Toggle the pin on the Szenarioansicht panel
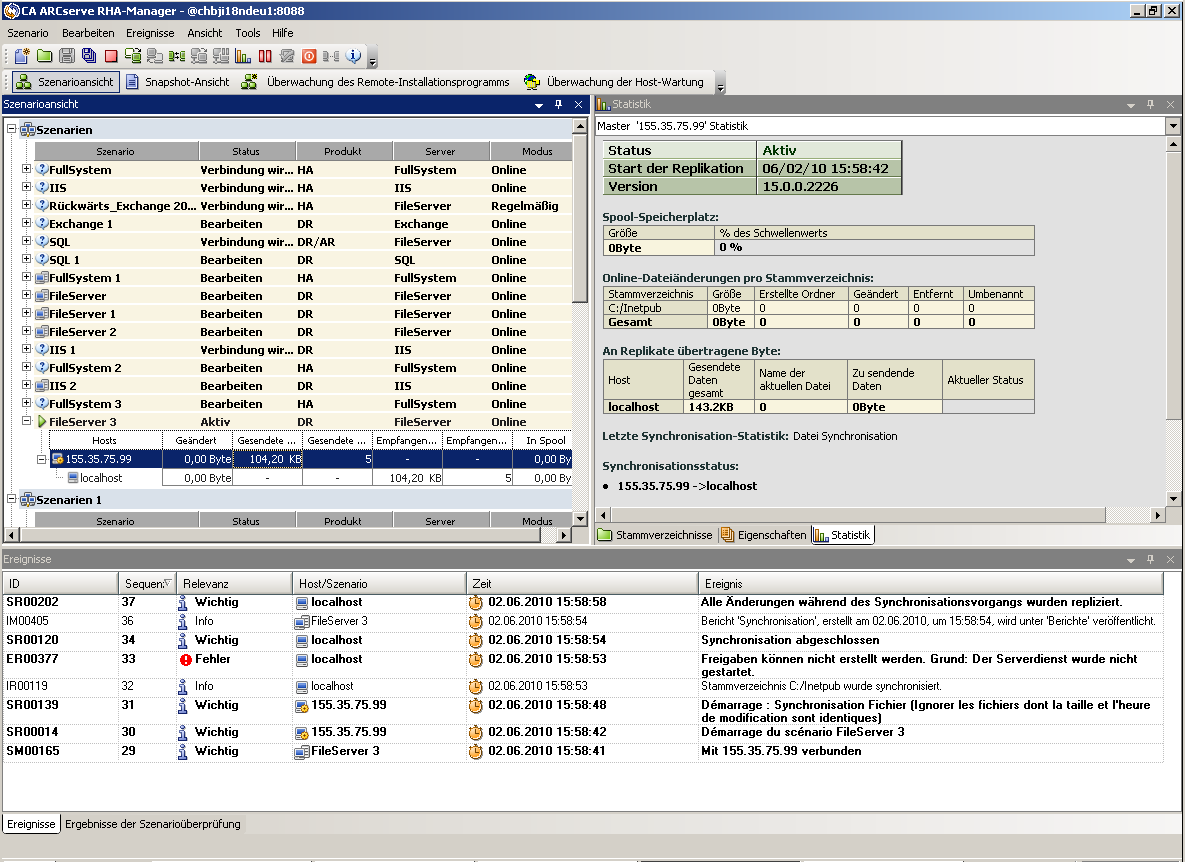This screenshot has width=1185, height=862. point(560,104)
